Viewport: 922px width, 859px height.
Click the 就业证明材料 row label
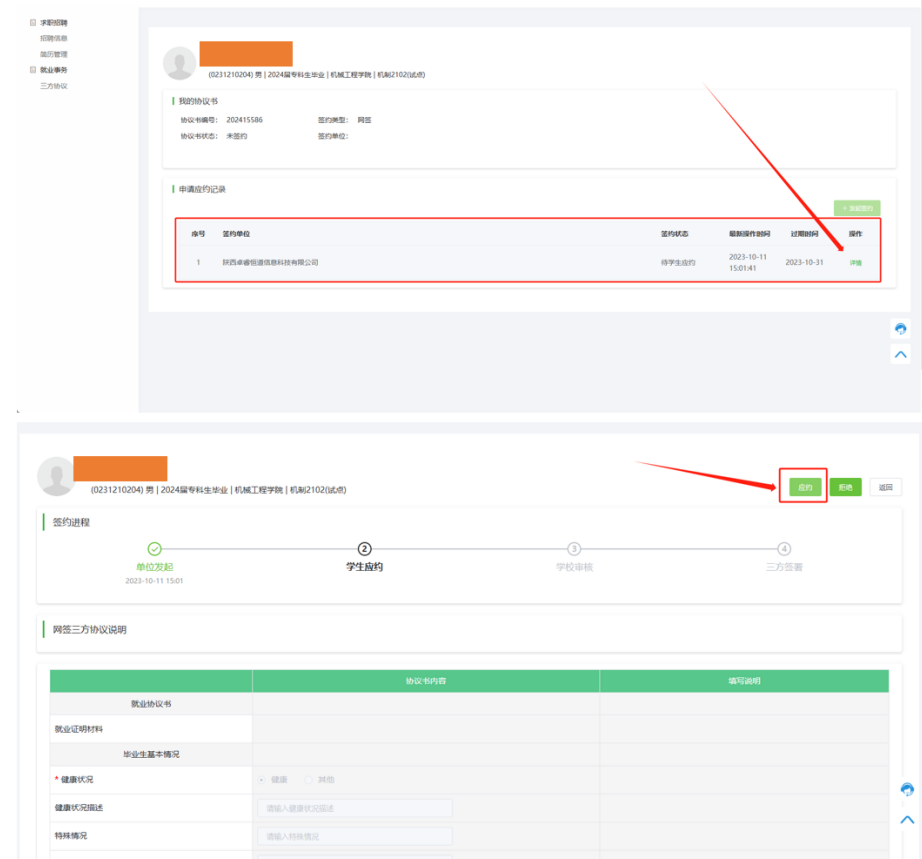79,729
